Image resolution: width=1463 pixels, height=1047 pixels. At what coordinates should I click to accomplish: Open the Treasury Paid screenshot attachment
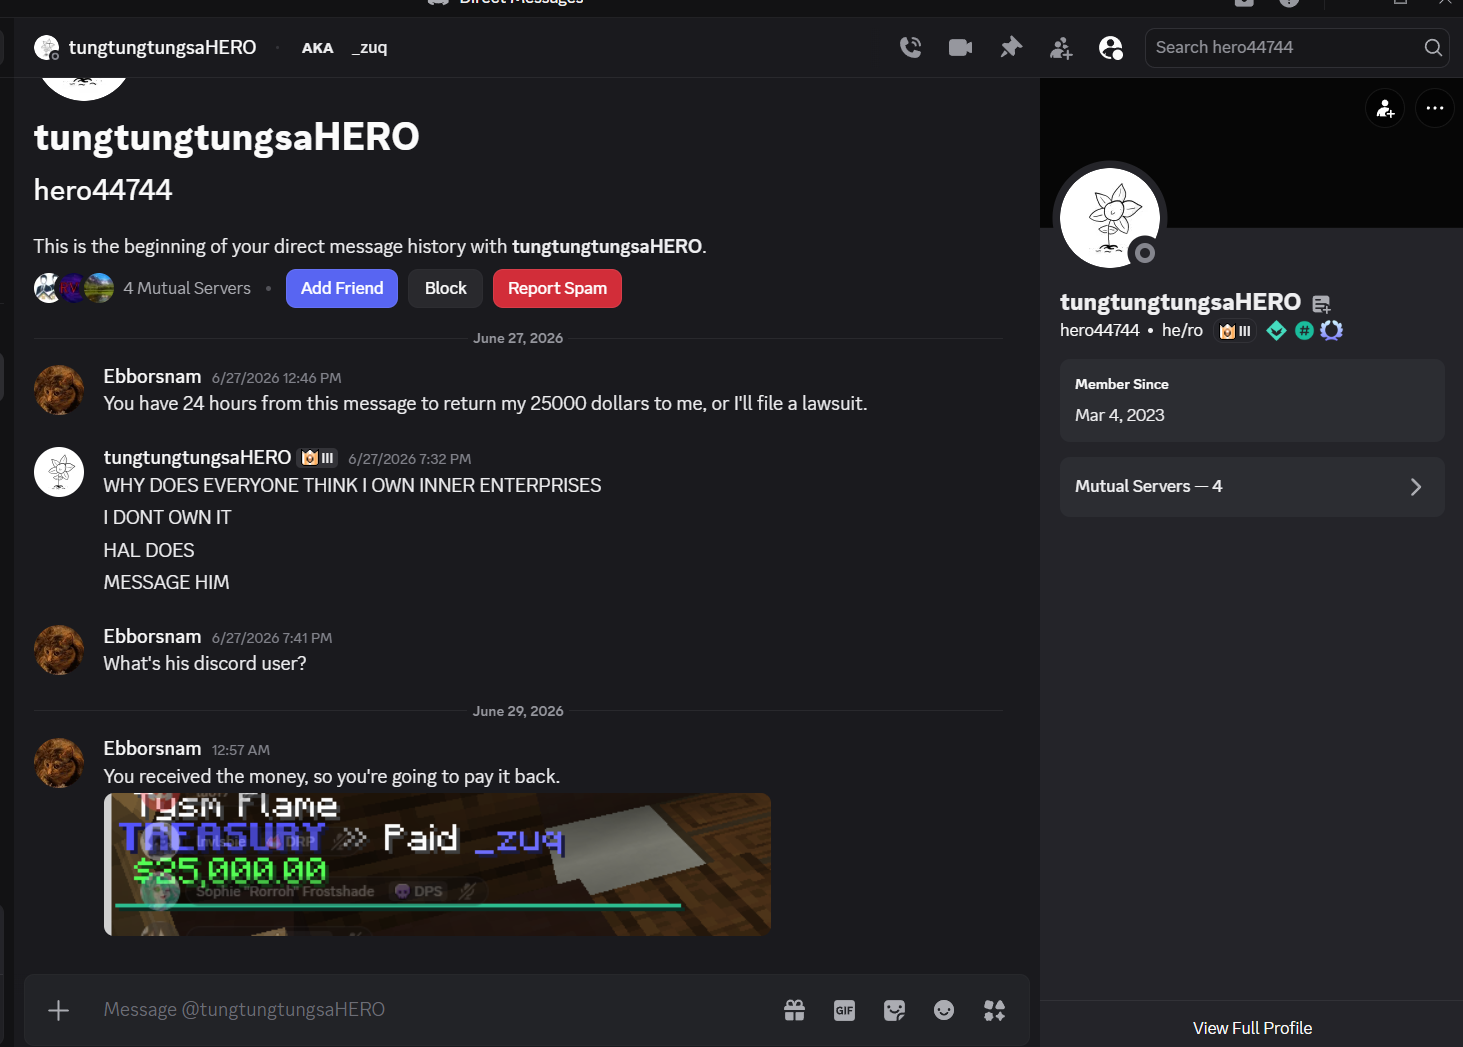[x=437, y=864]
